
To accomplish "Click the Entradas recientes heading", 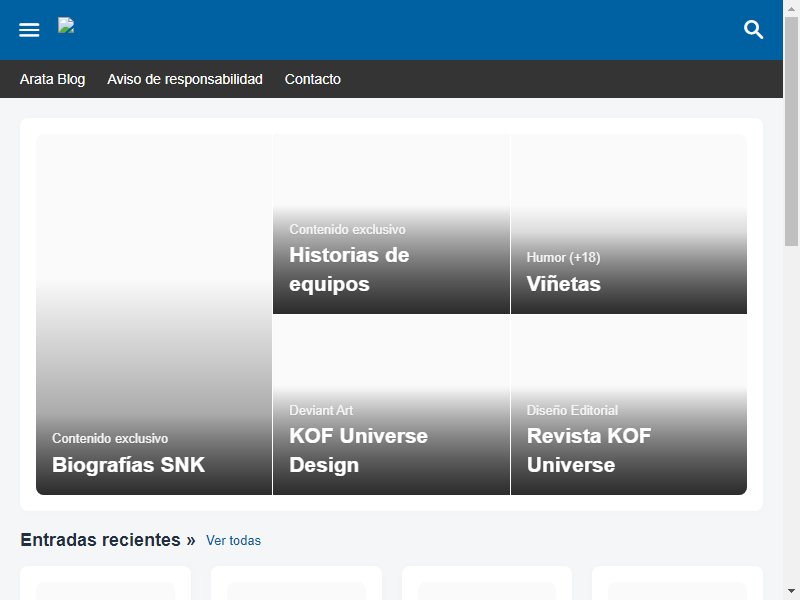I will [108, 540].
